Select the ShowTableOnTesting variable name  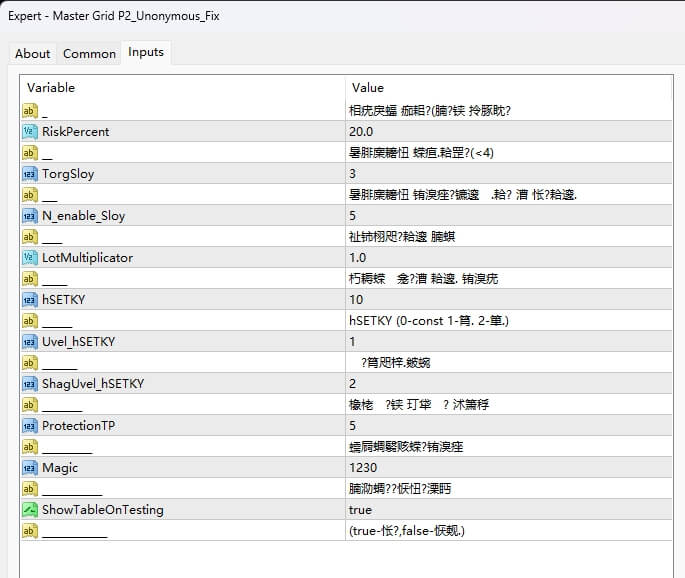tap(103, 510)
